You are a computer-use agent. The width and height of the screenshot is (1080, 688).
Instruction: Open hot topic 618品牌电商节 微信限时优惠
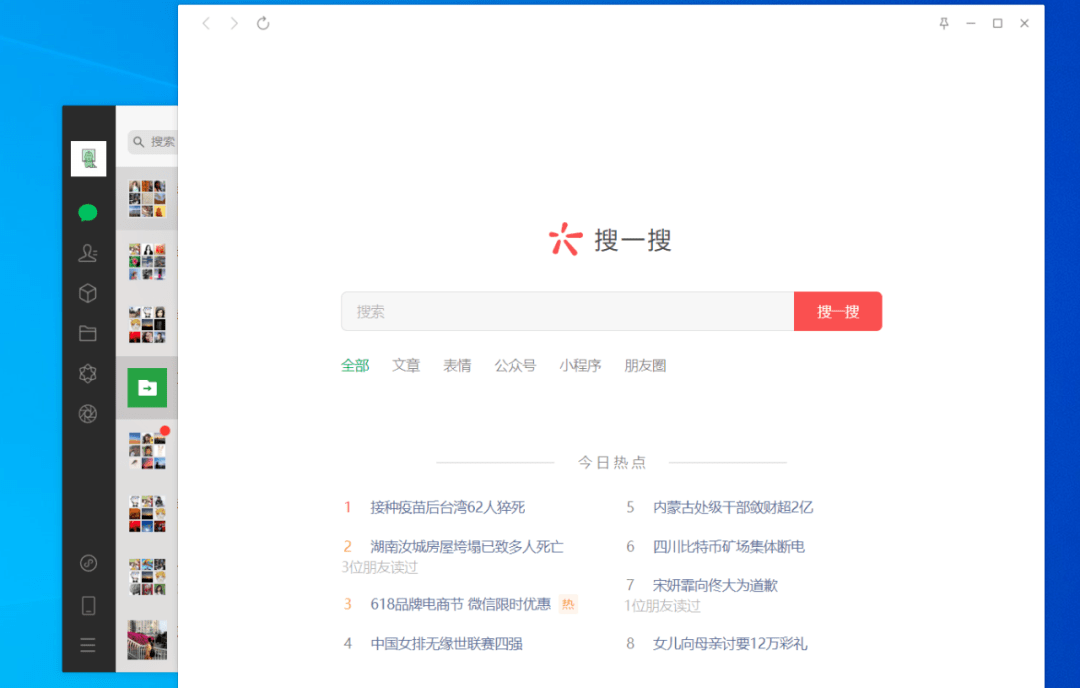pyautogui.click(x=460, y=604)
